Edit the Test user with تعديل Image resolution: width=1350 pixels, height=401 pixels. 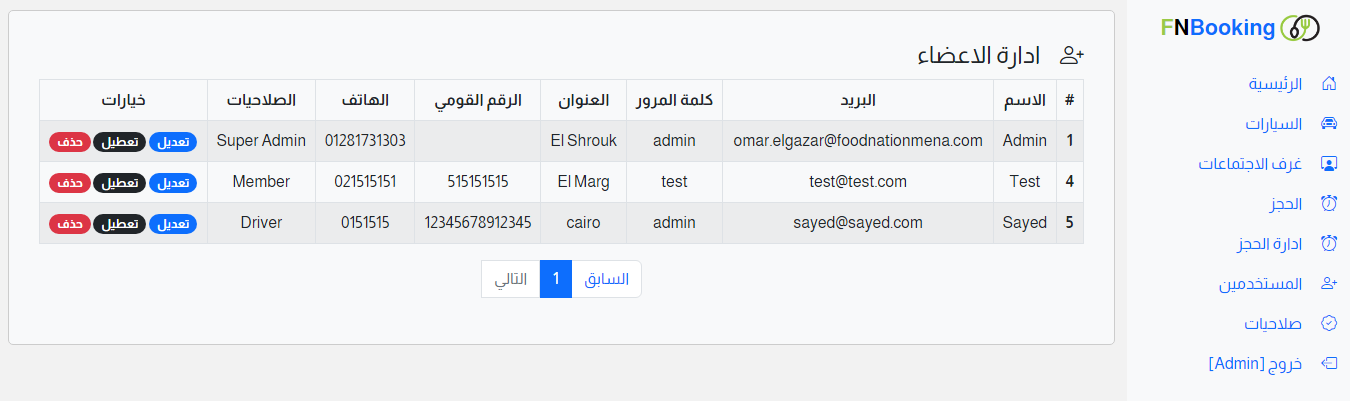[x=173, y=183]
